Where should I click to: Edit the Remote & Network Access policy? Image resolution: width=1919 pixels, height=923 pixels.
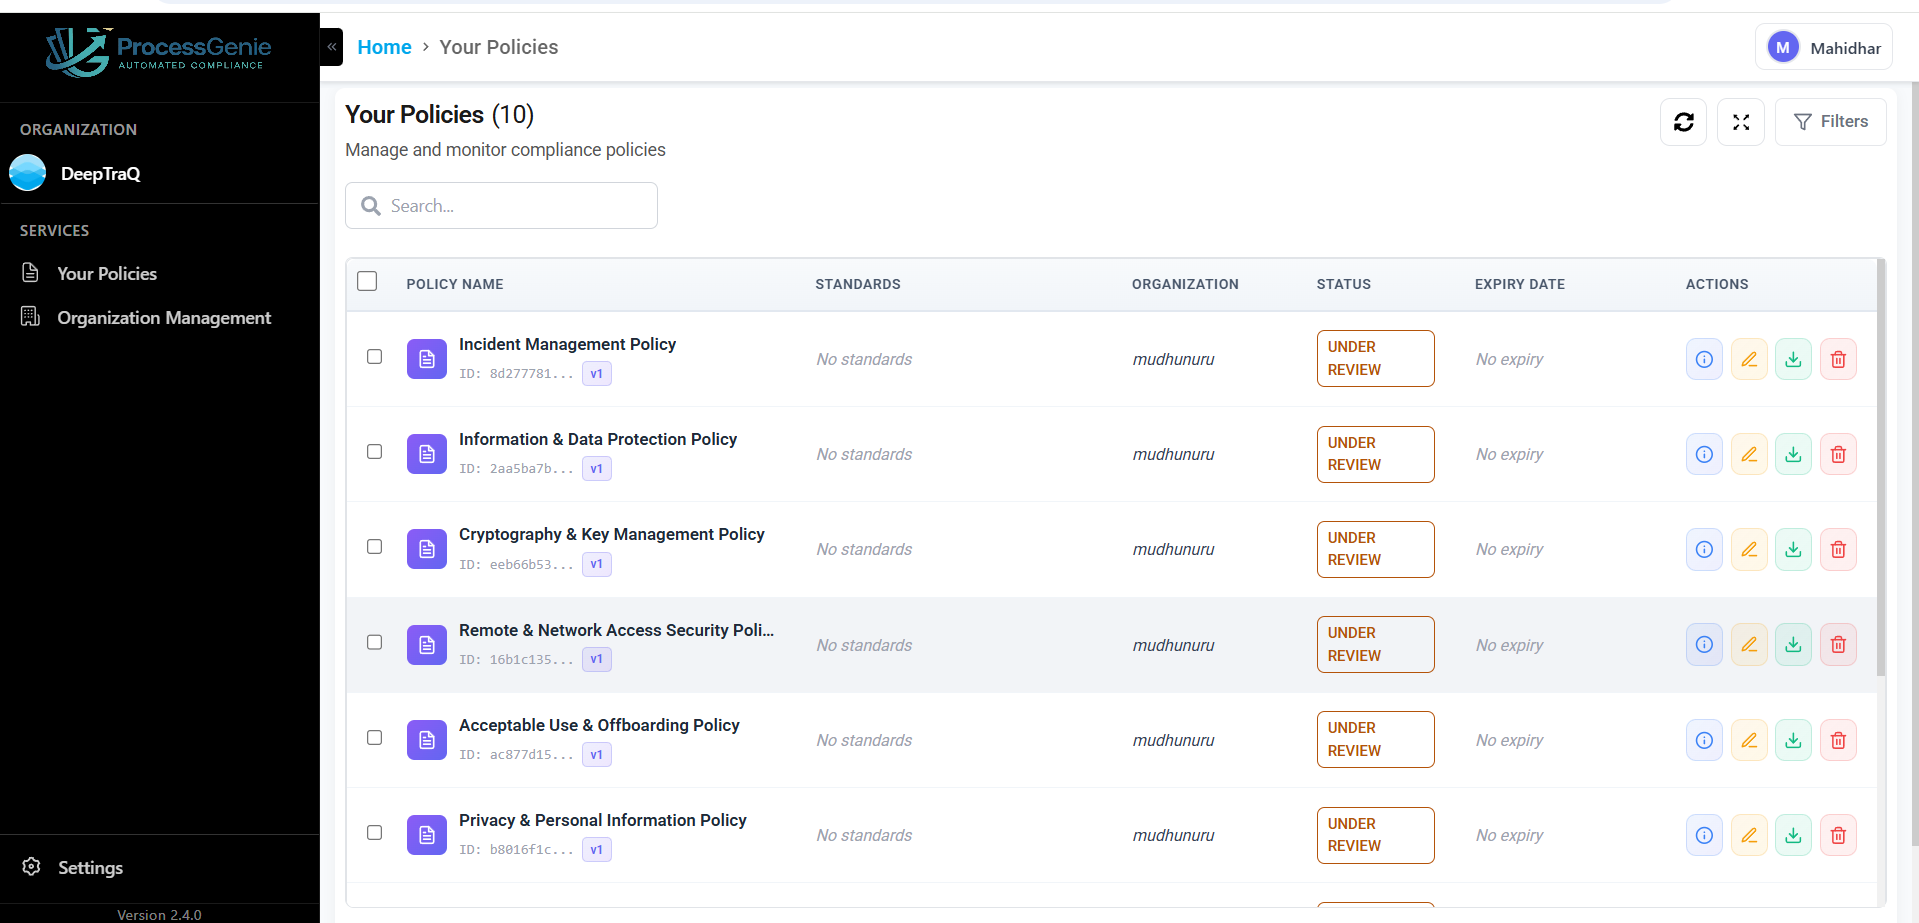pyautogui.click(x=1749, y=645)
